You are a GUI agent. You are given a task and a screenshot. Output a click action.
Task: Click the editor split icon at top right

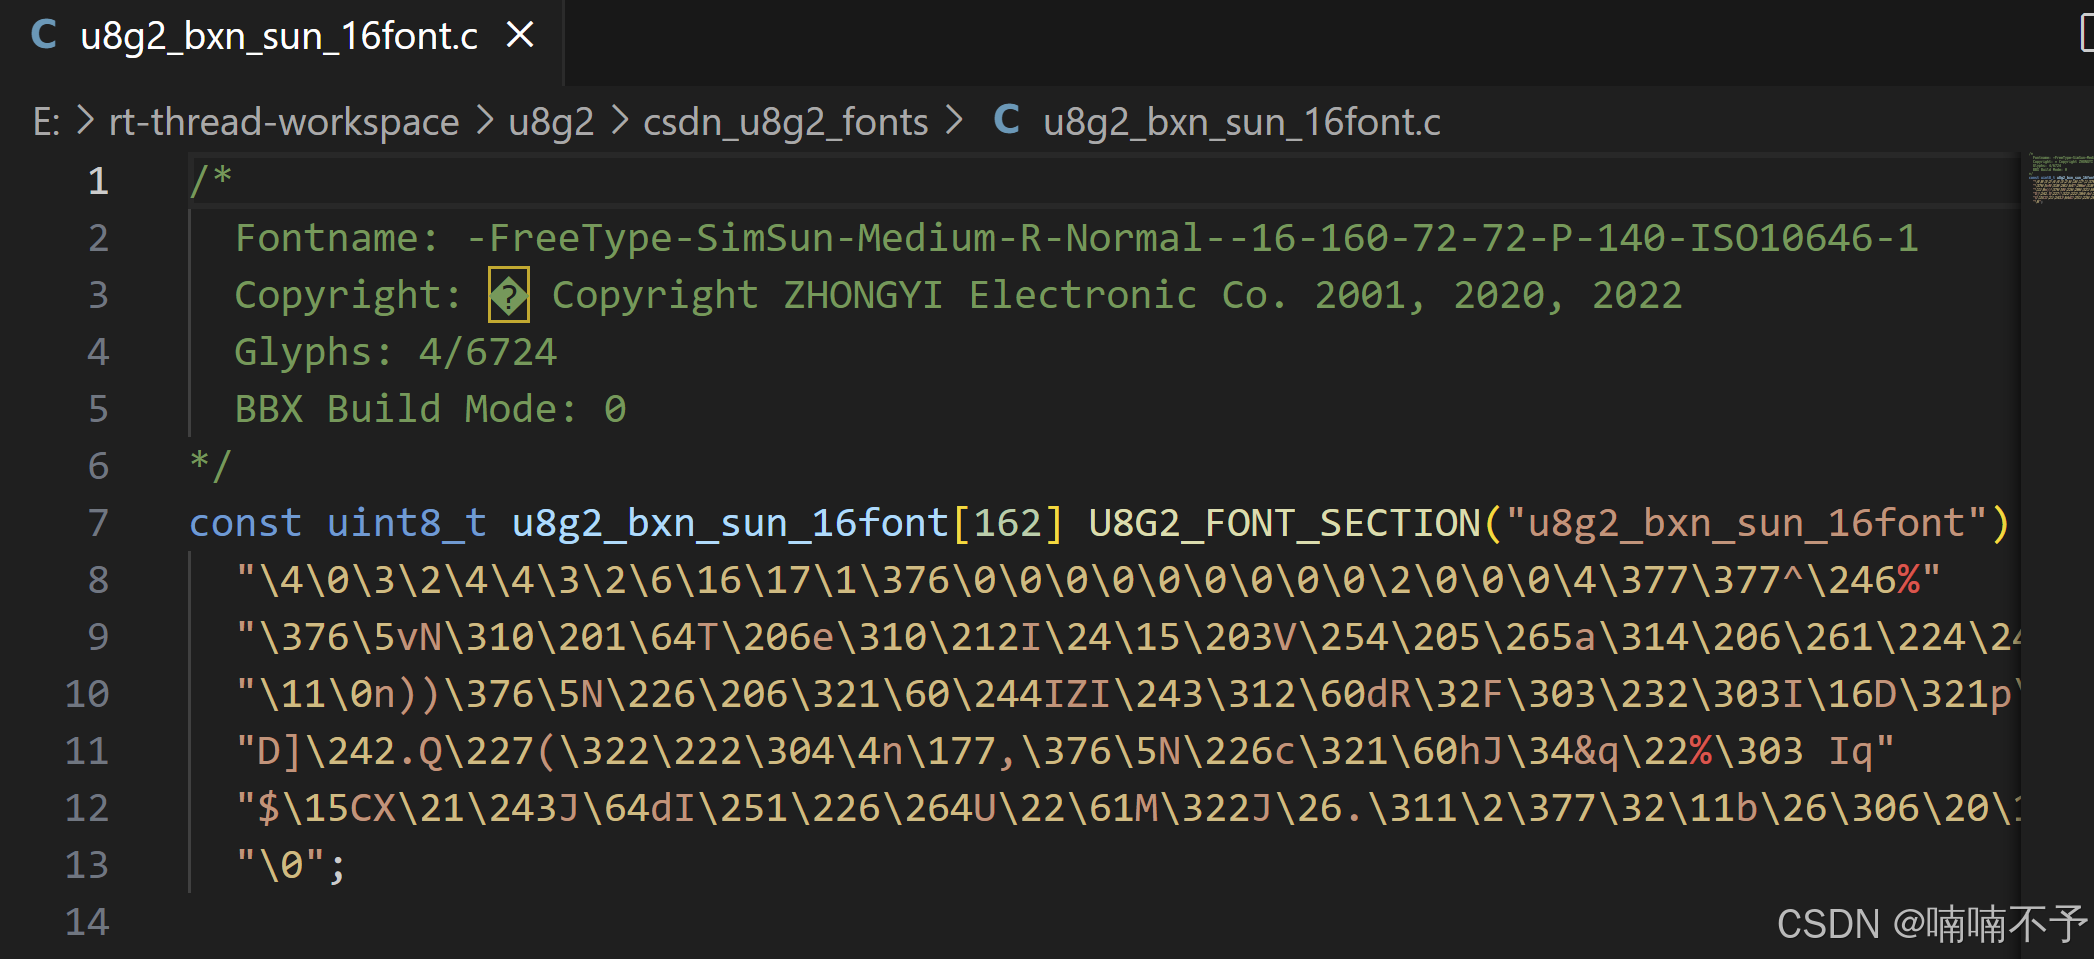coord(2085,33)
